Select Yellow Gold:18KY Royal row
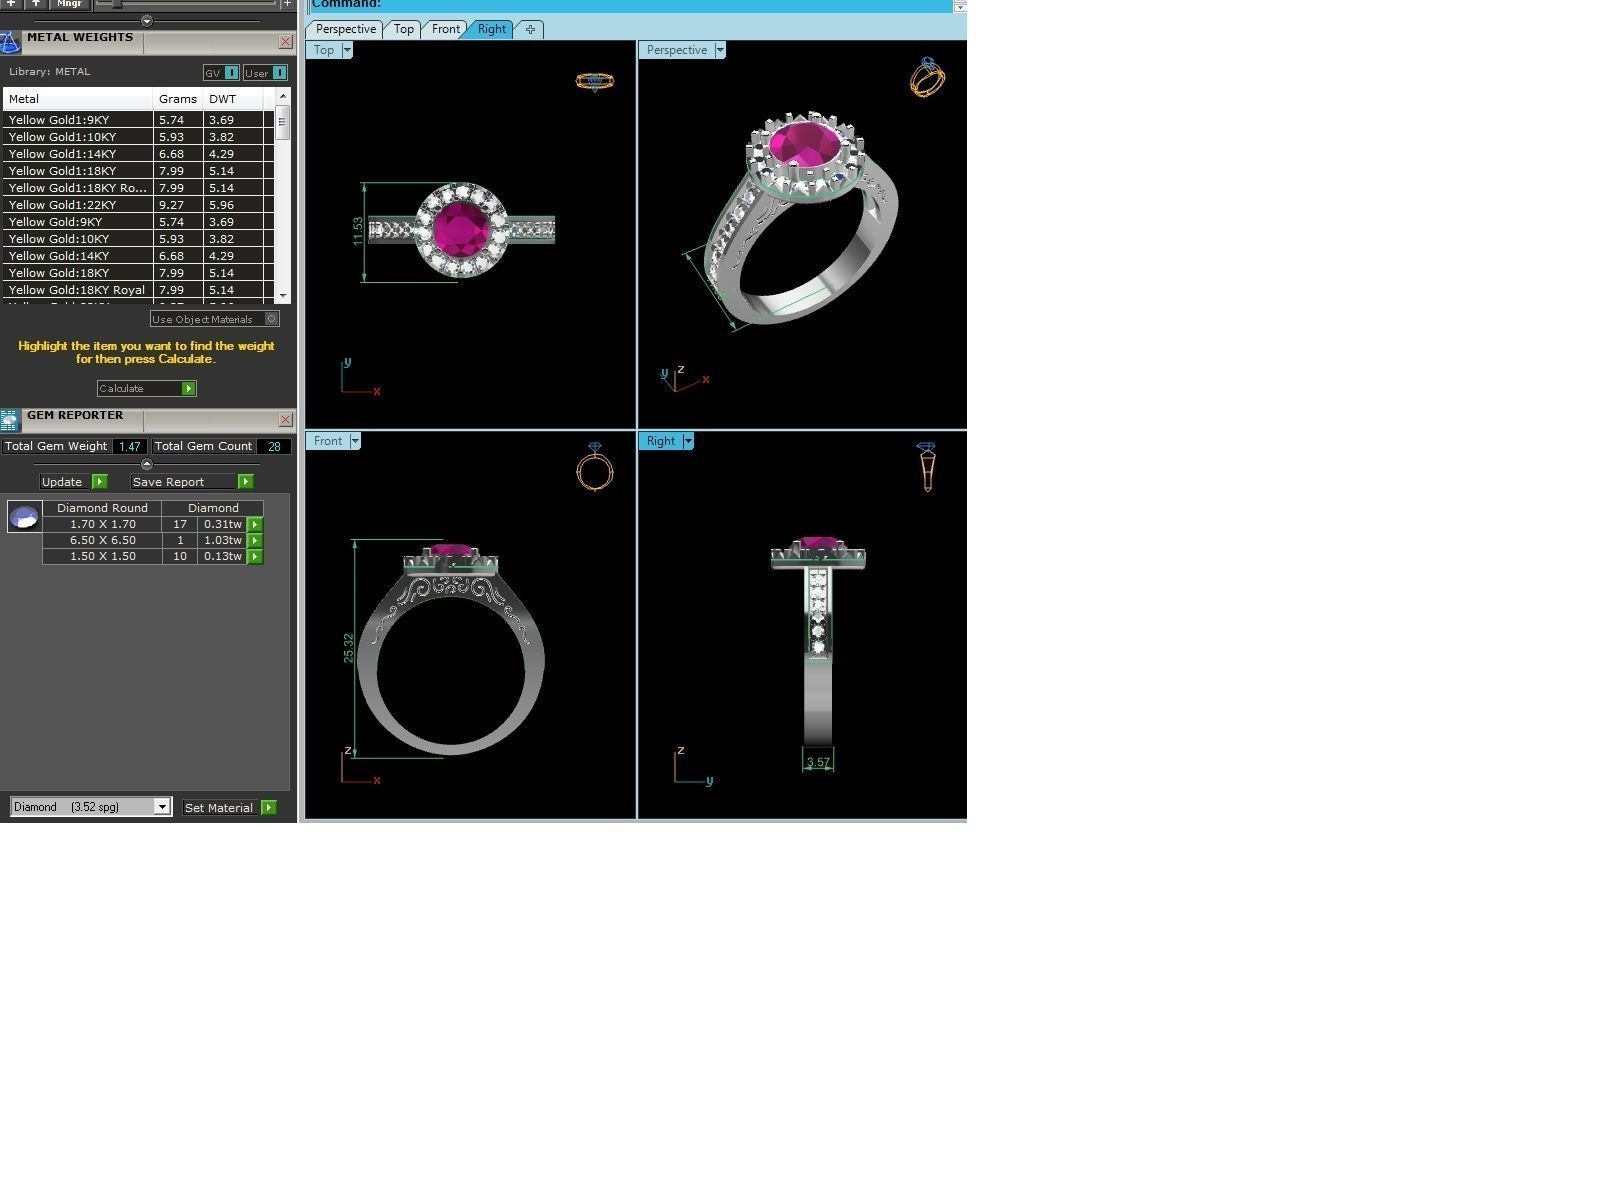The height and width of the screenshot is (1200, 1600). click(x=138, y=290)
